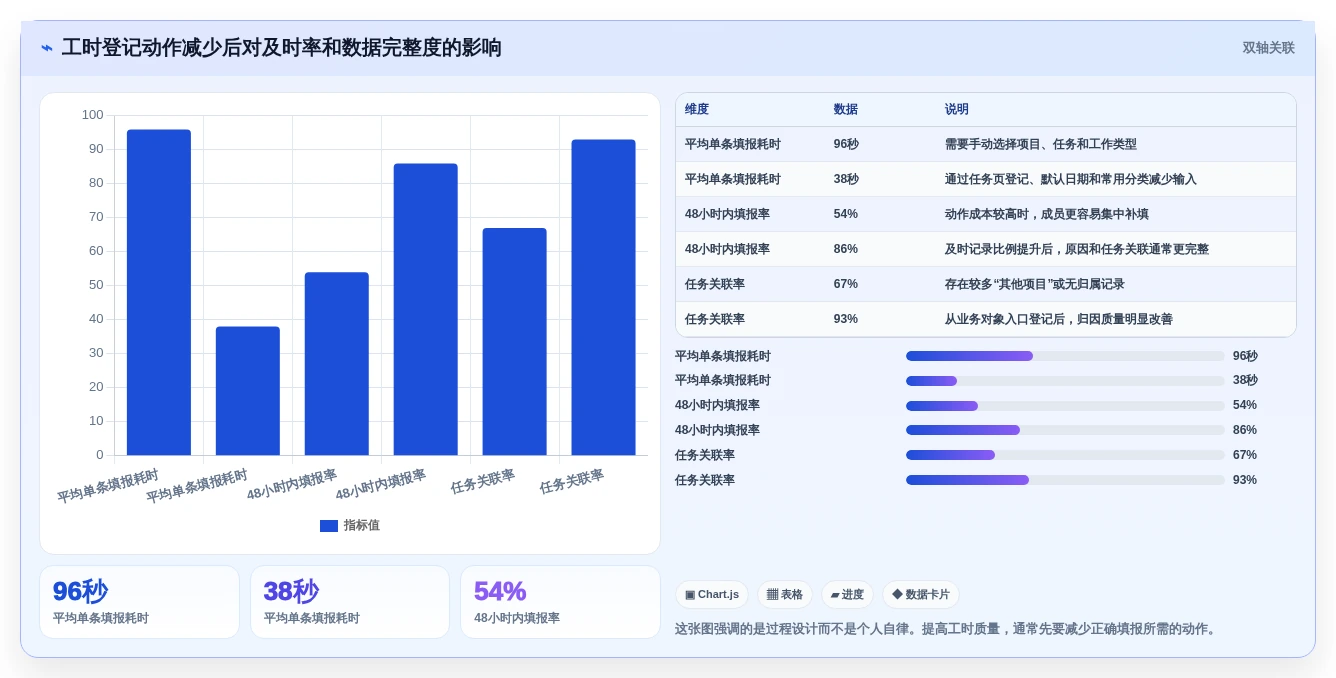Click the chart bar reaching value 67

click(515, 342)
